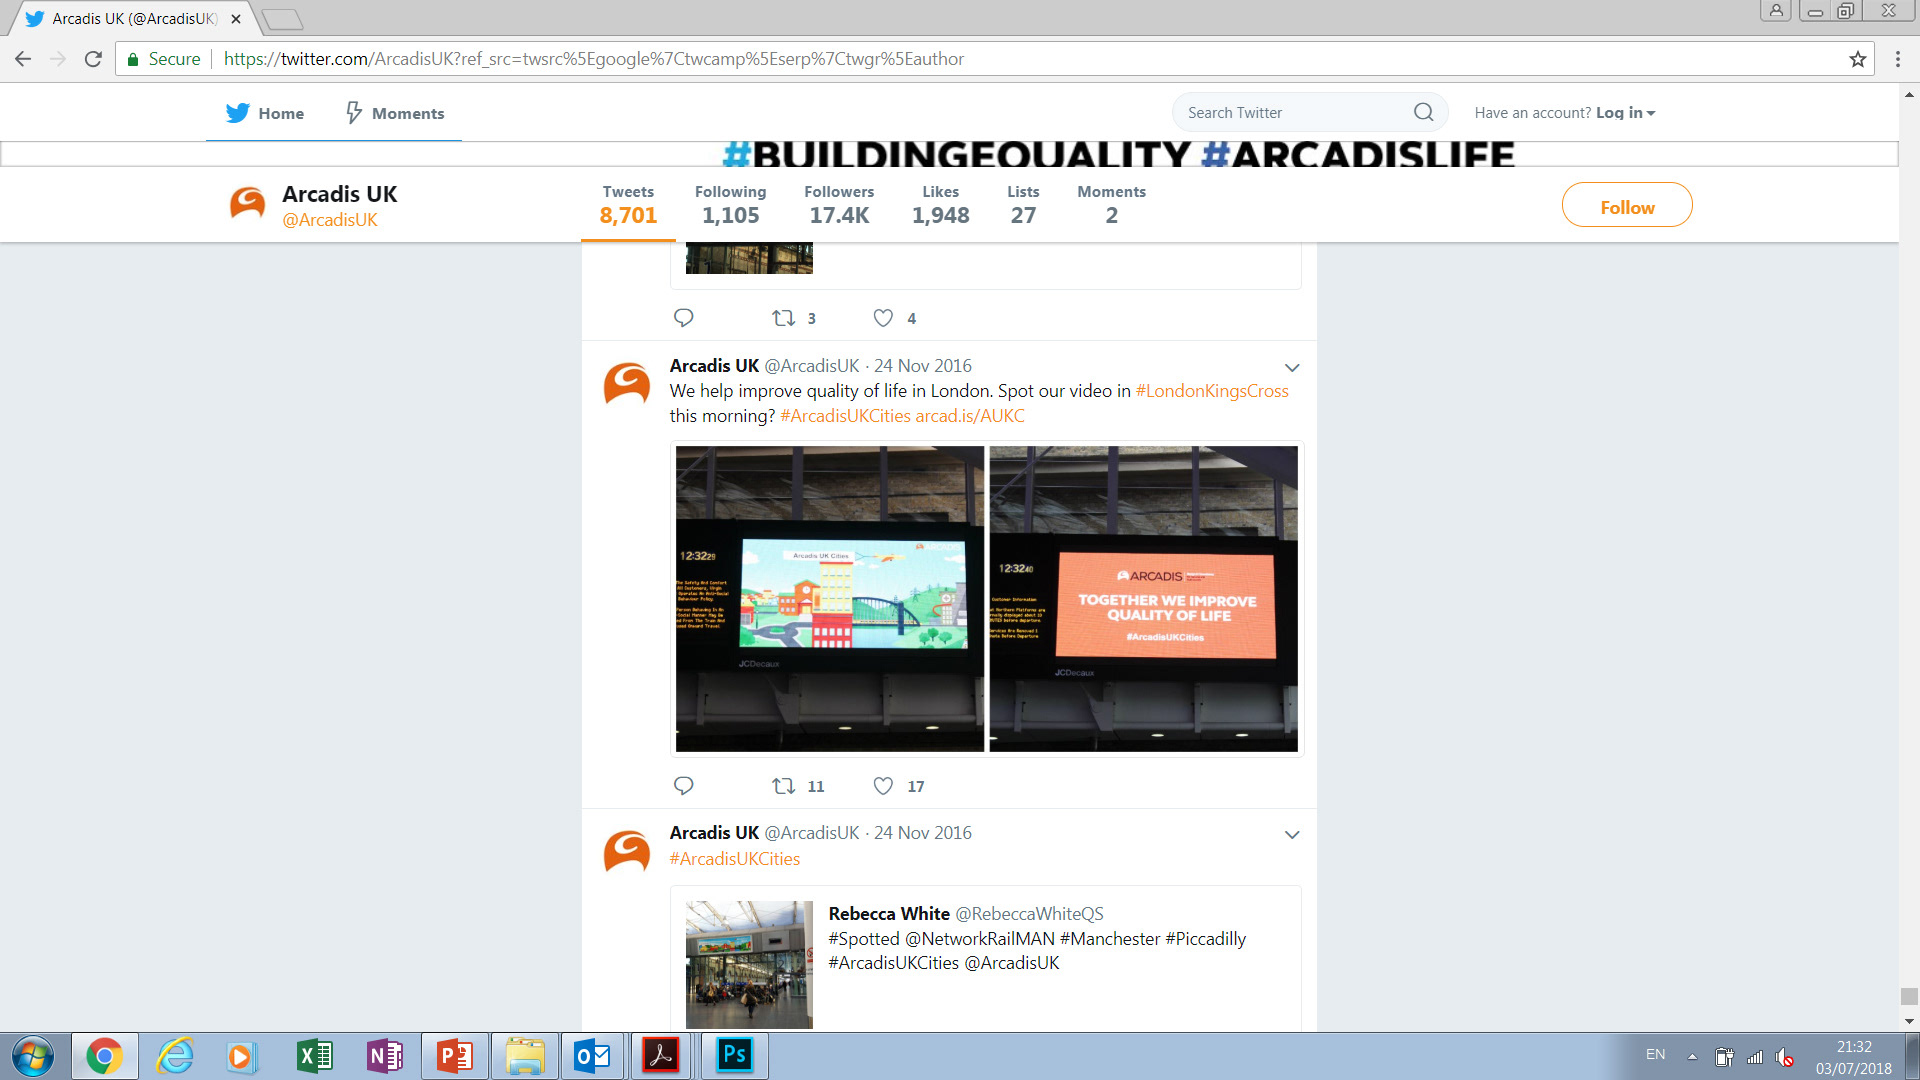Select the Tweets 8,701 profile tab
Screen dimensions: 1920x1080
[x=628, y=205]
